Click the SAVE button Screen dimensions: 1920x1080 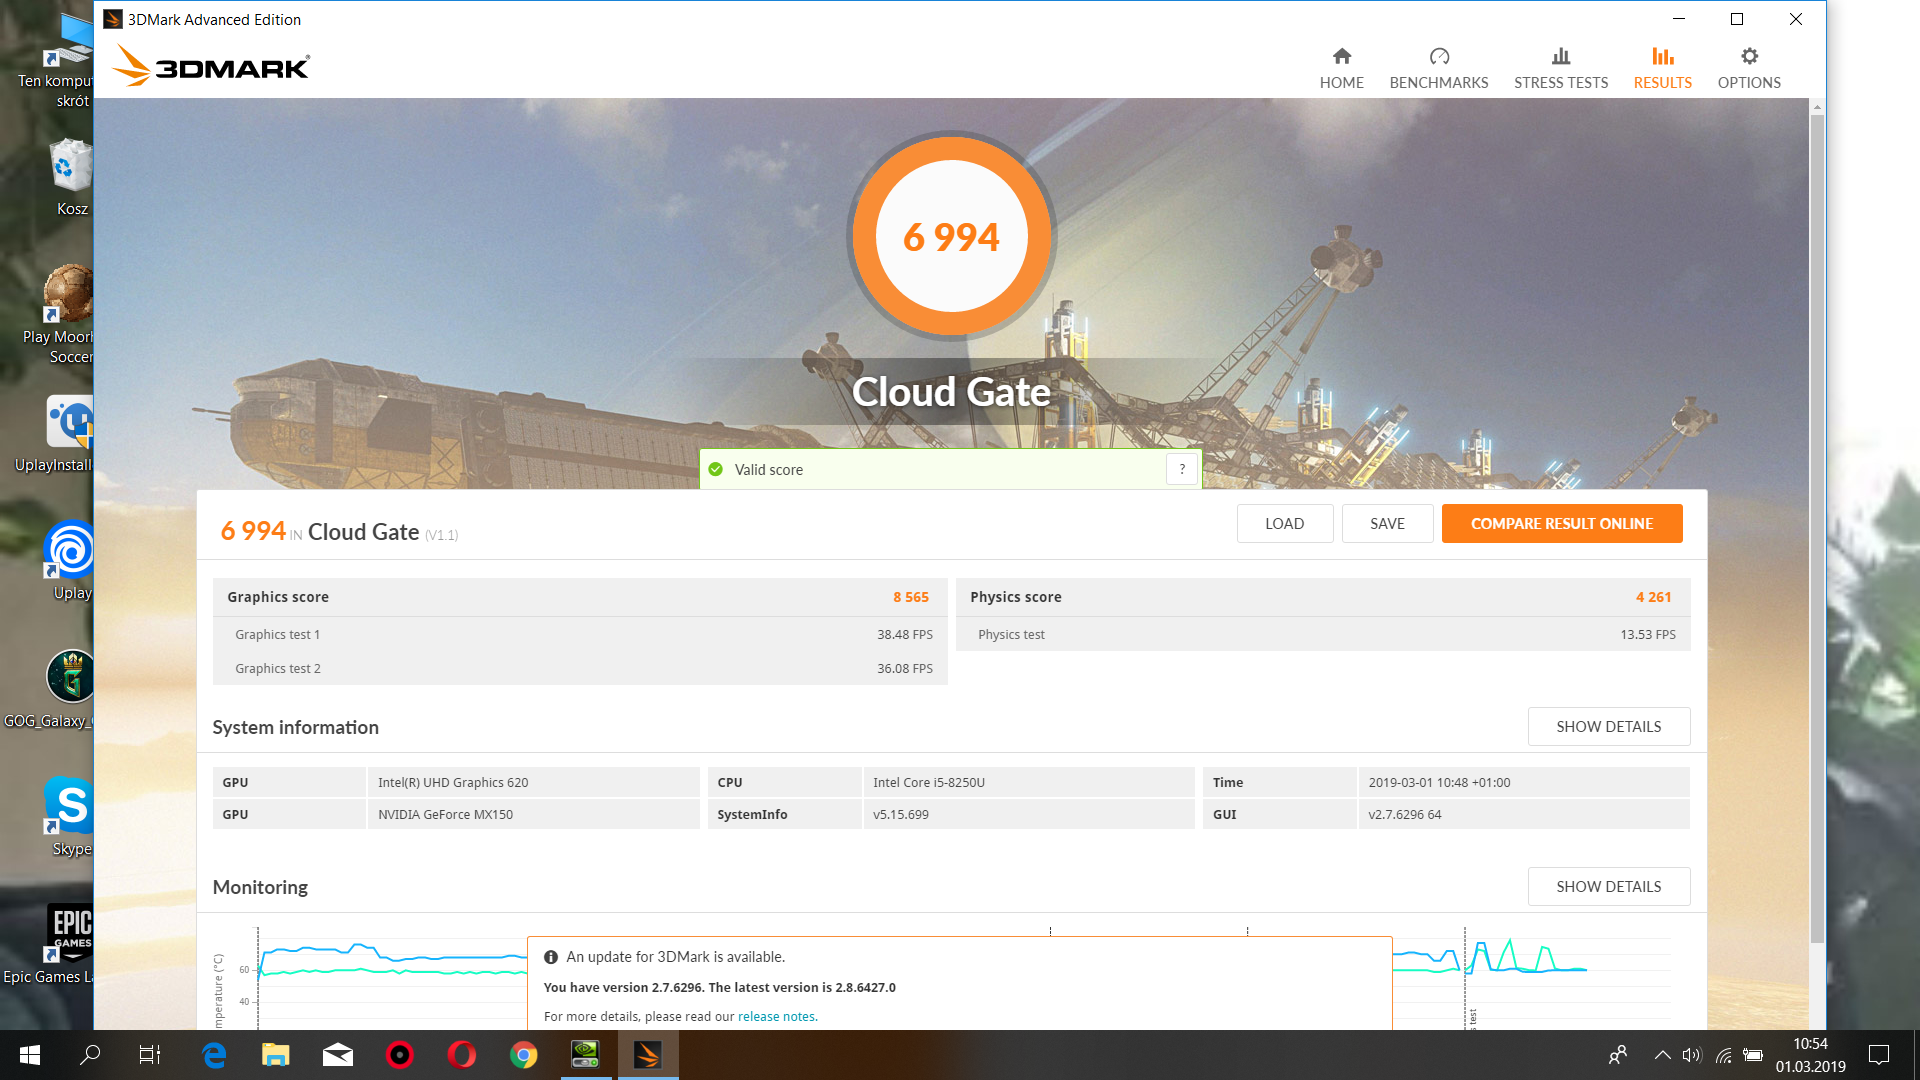click(x=1387, y=523)
